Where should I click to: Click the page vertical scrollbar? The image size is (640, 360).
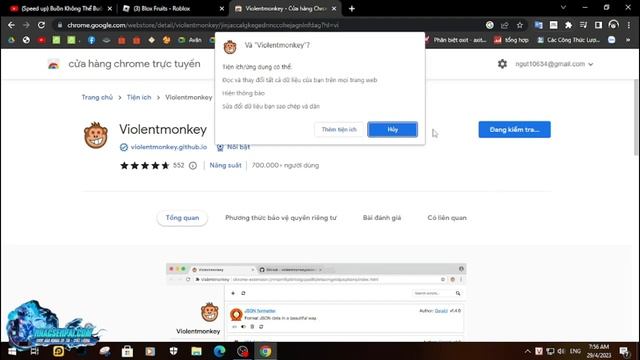636,118
